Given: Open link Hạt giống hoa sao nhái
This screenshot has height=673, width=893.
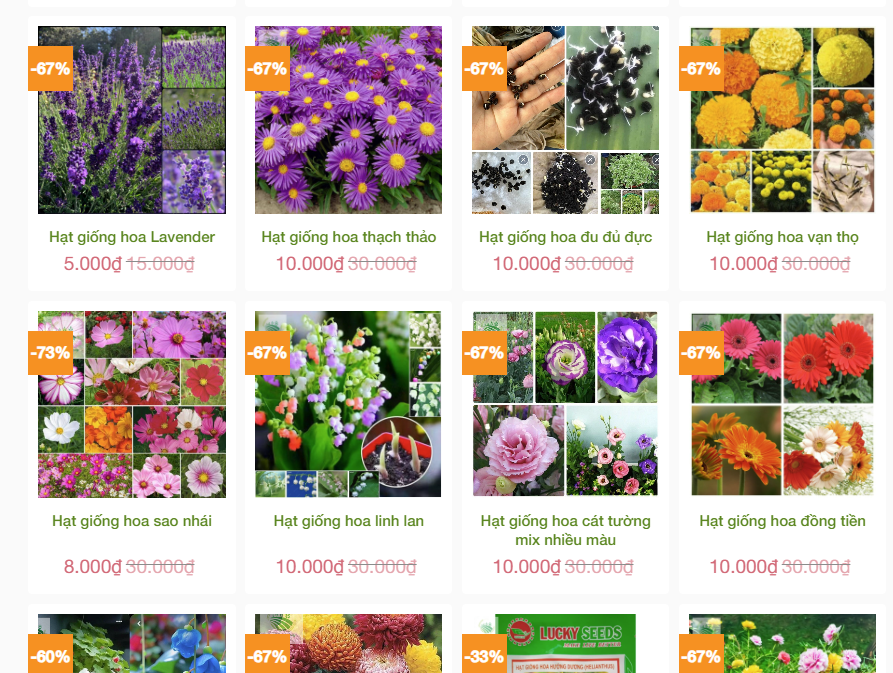Looking at the screenshot, I should click(x=132, y=521).
